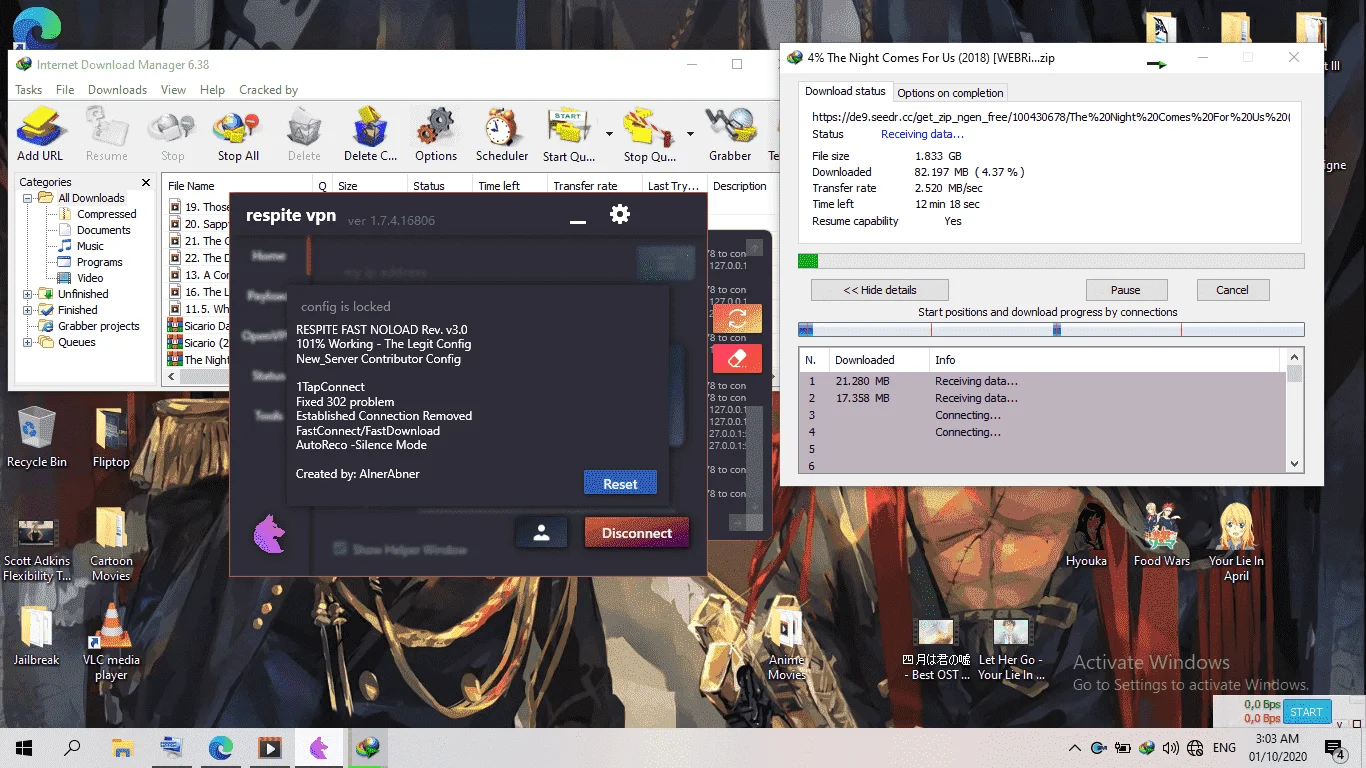Collapse the All Downloads tree node

pyautogui.click(x=28, y=198)
